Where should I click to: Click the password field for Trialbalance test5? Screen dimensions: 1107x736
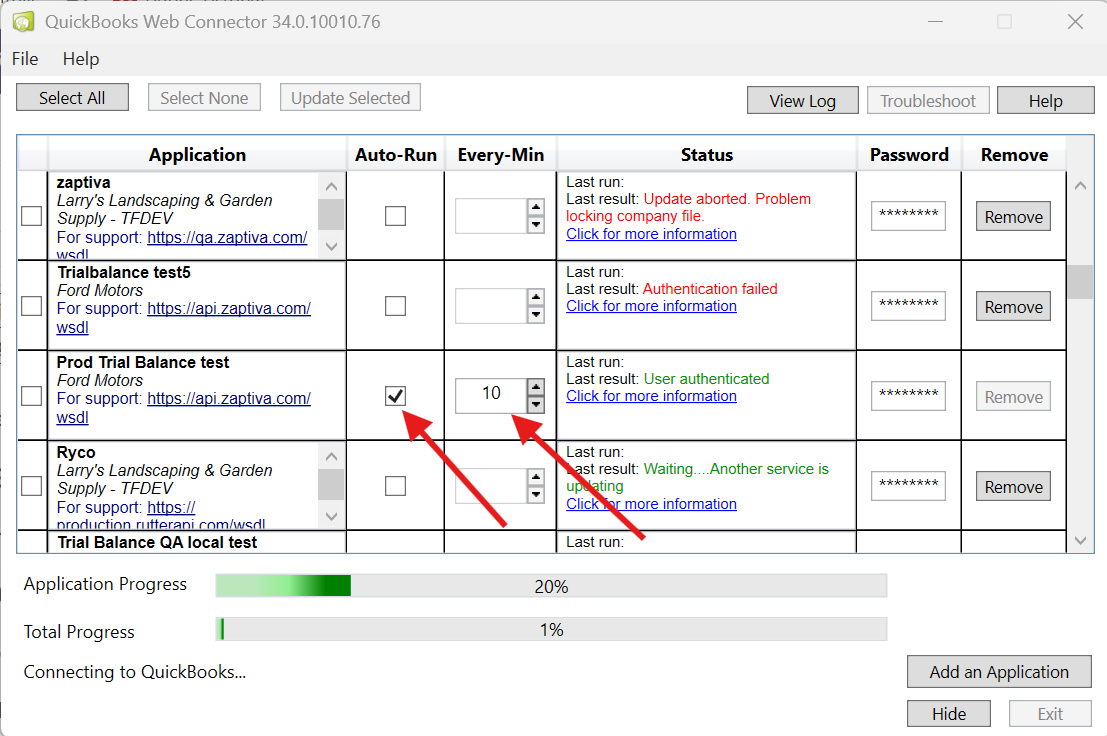(908, 306)
